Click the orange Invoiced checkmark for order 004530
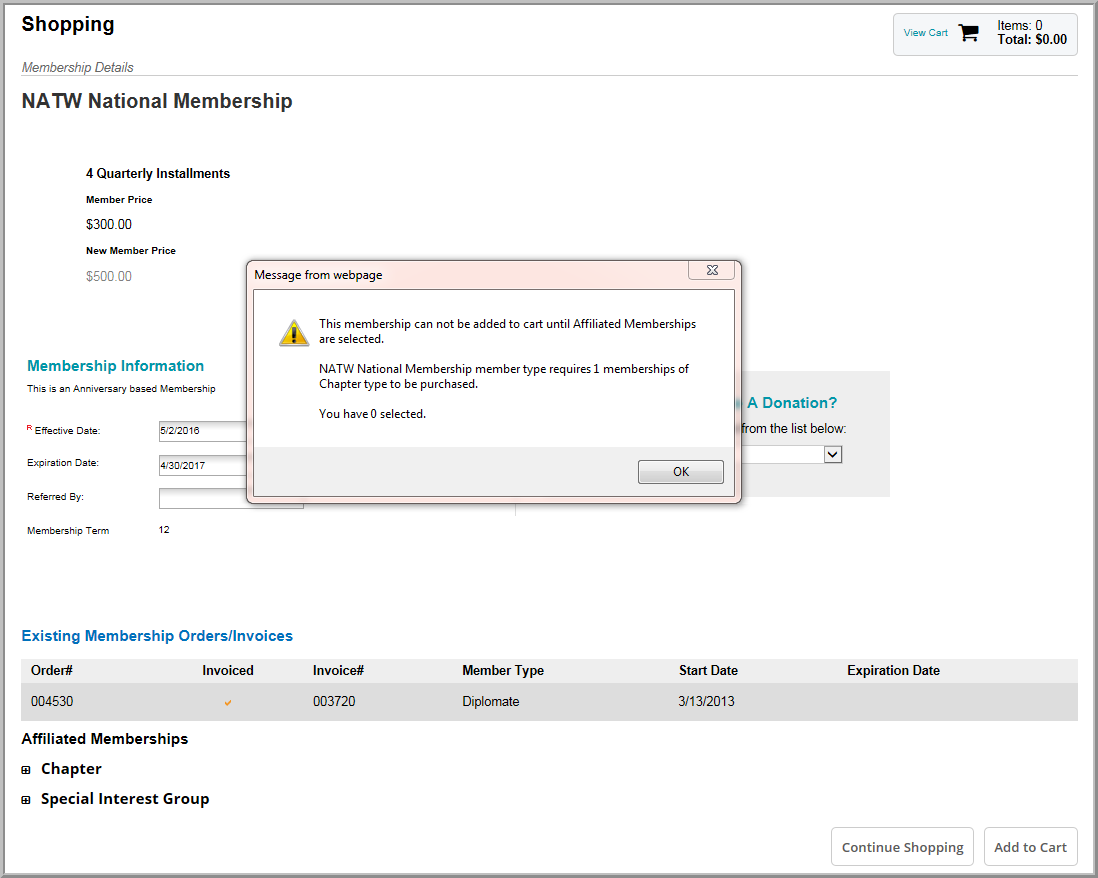This screenshot has width=1098, height=878. 228,702
